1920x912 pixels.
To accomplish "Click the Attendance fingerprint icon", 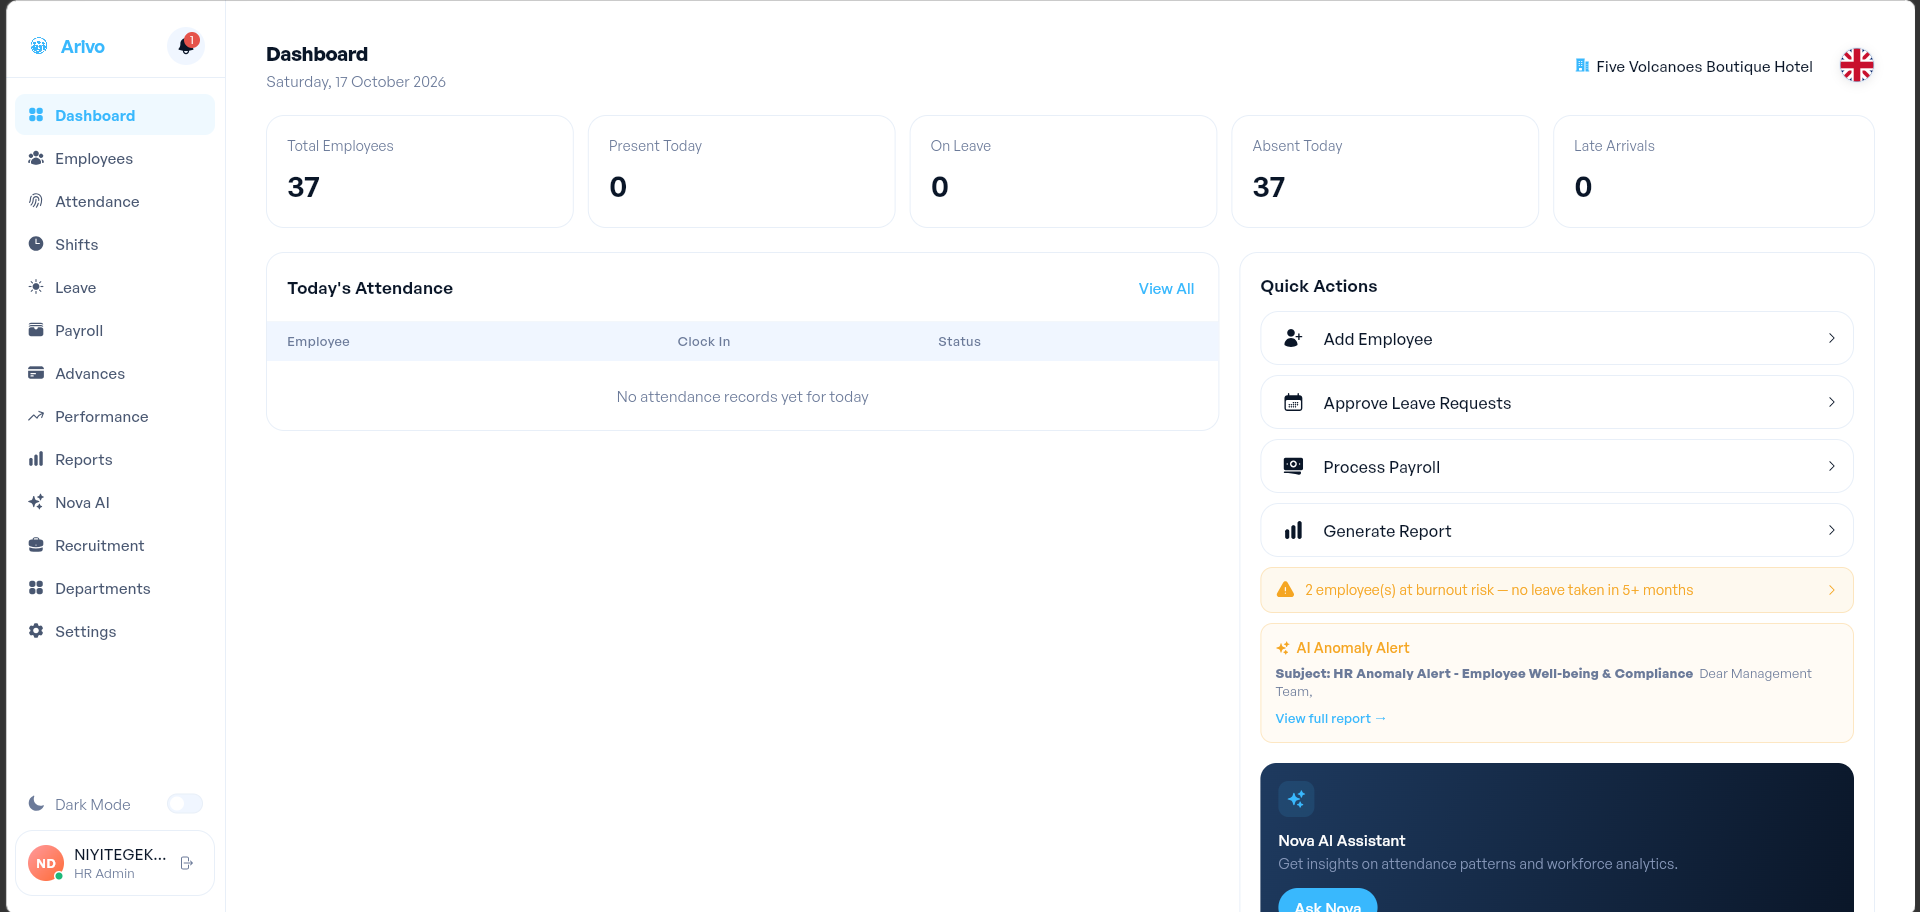I will [x=36, y=201].
